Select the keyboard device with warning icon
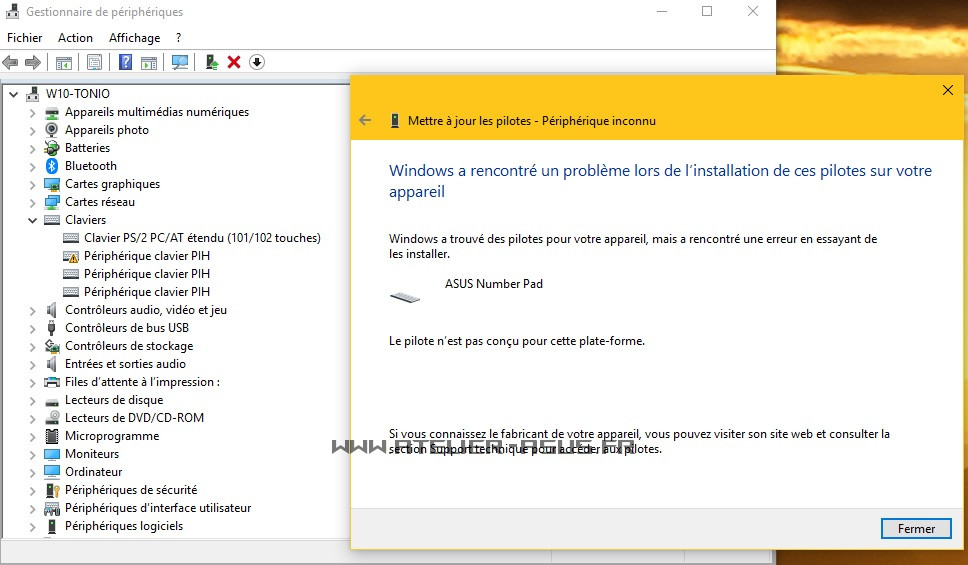This screenshot has width=968, height=565. pyautogui.click(x=146, y=256)
